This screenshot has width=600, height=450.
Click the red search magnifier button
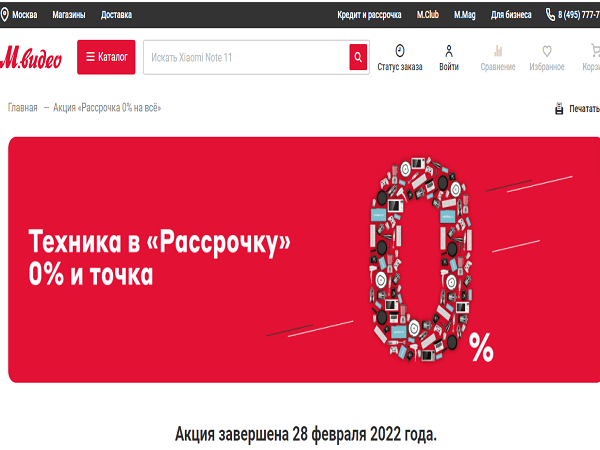point(358,57)
